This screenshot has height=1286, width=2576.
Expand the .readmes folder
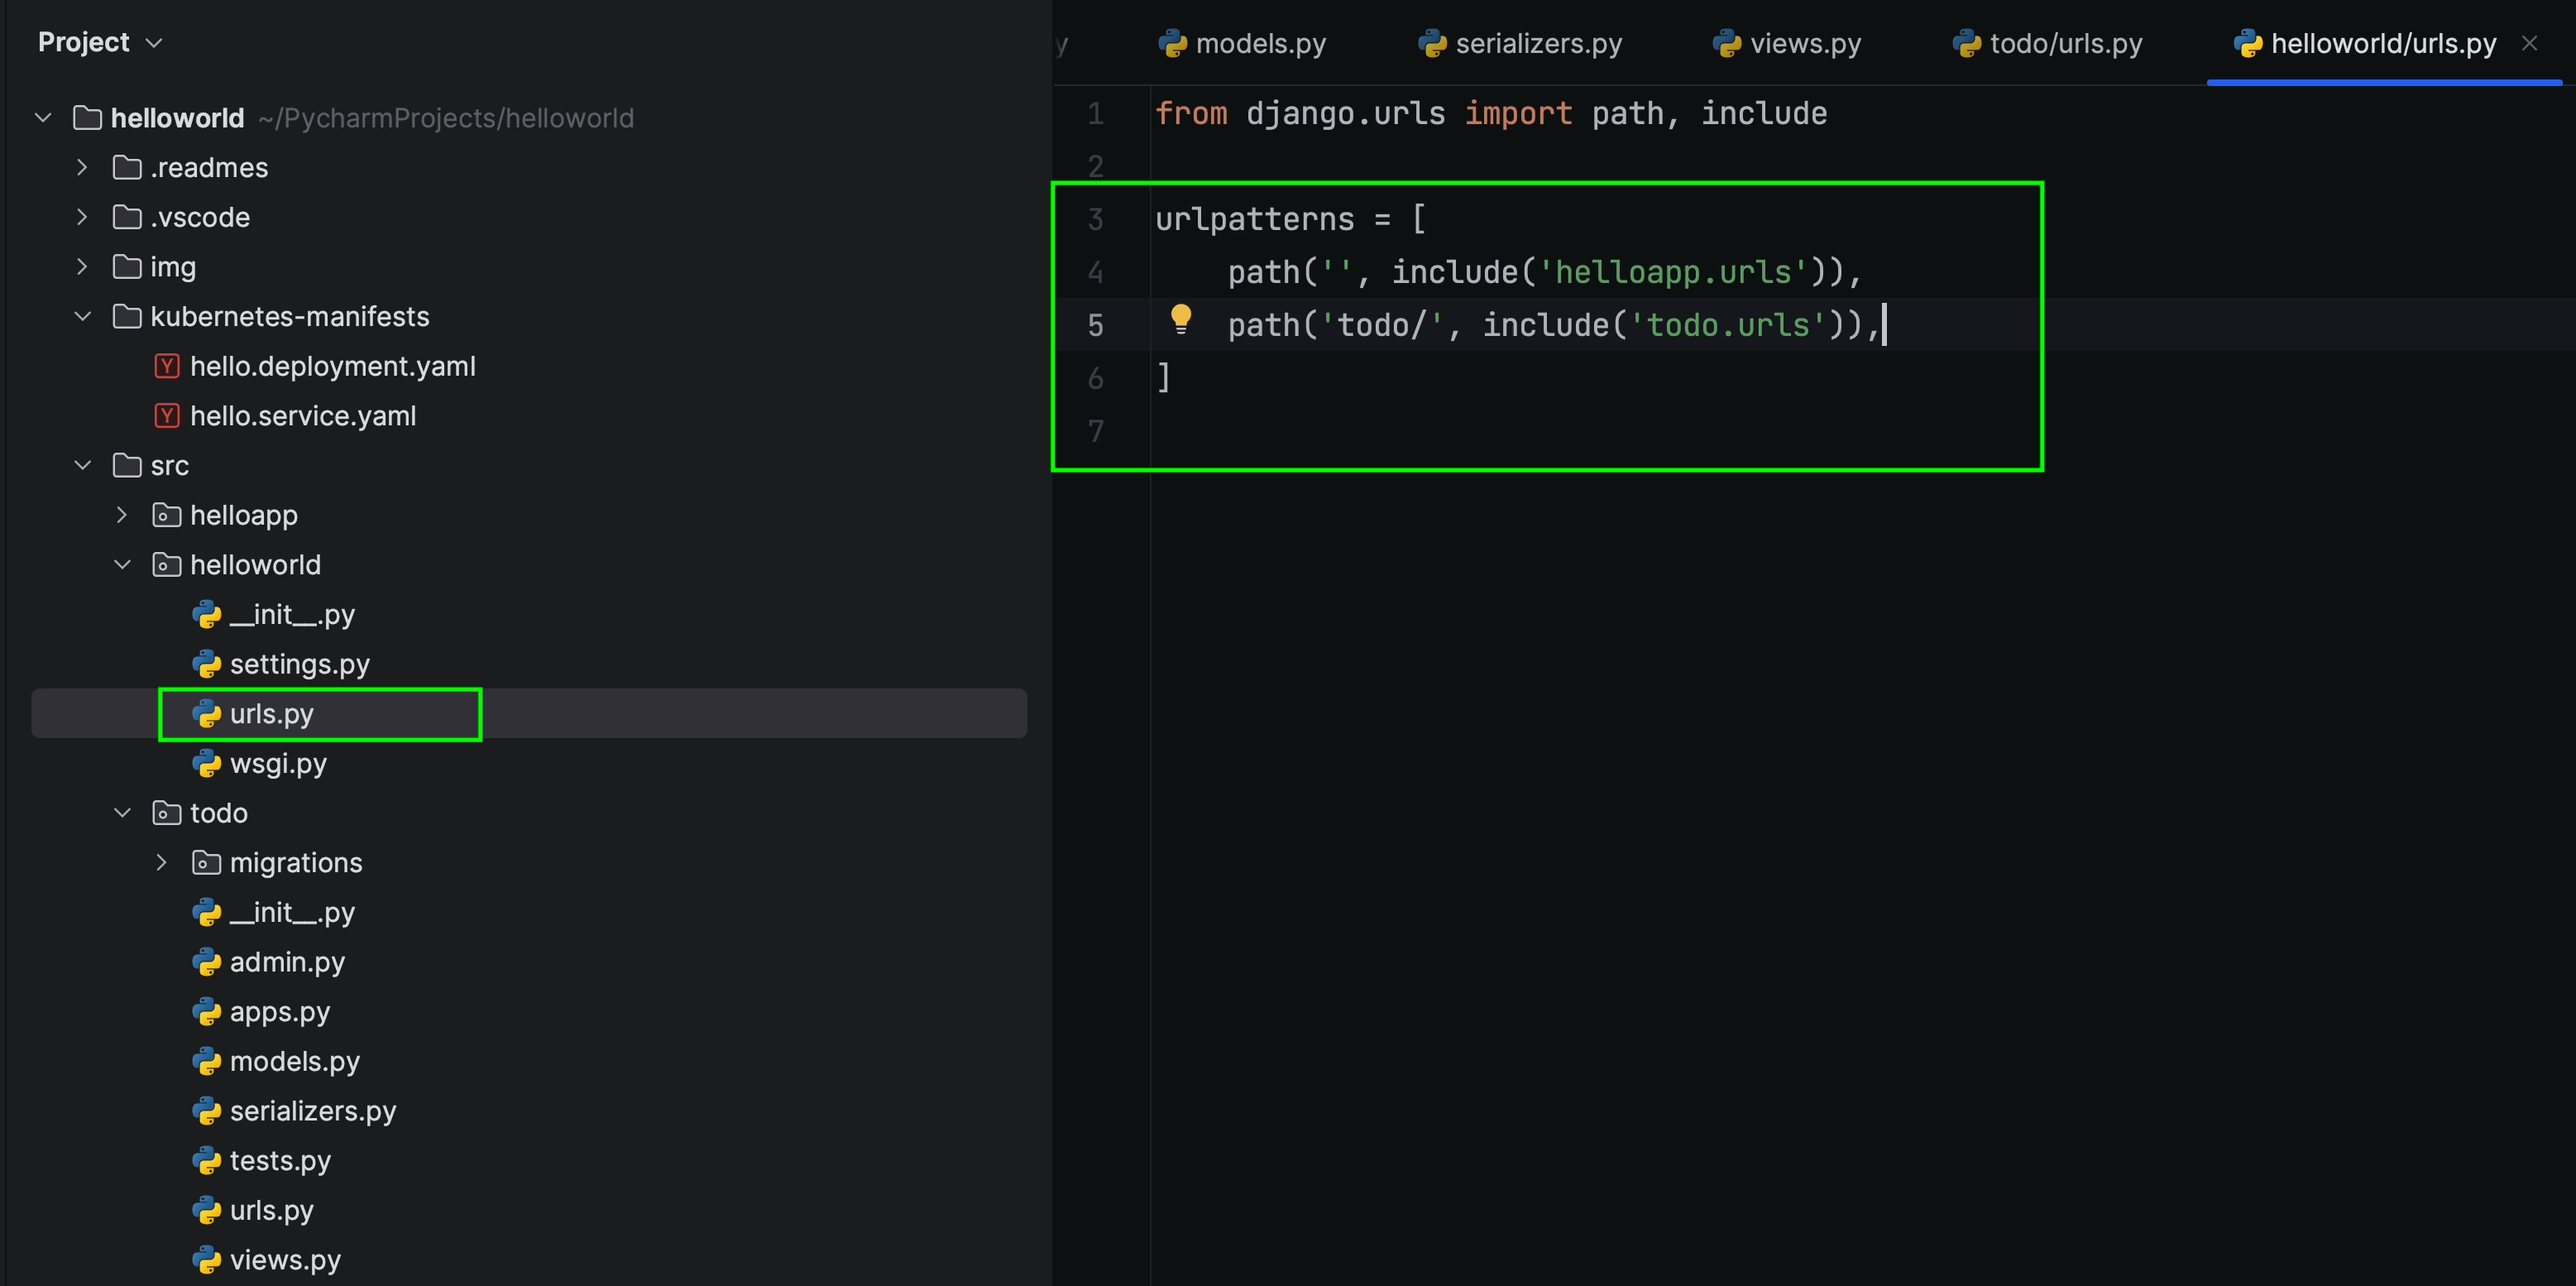81,167
